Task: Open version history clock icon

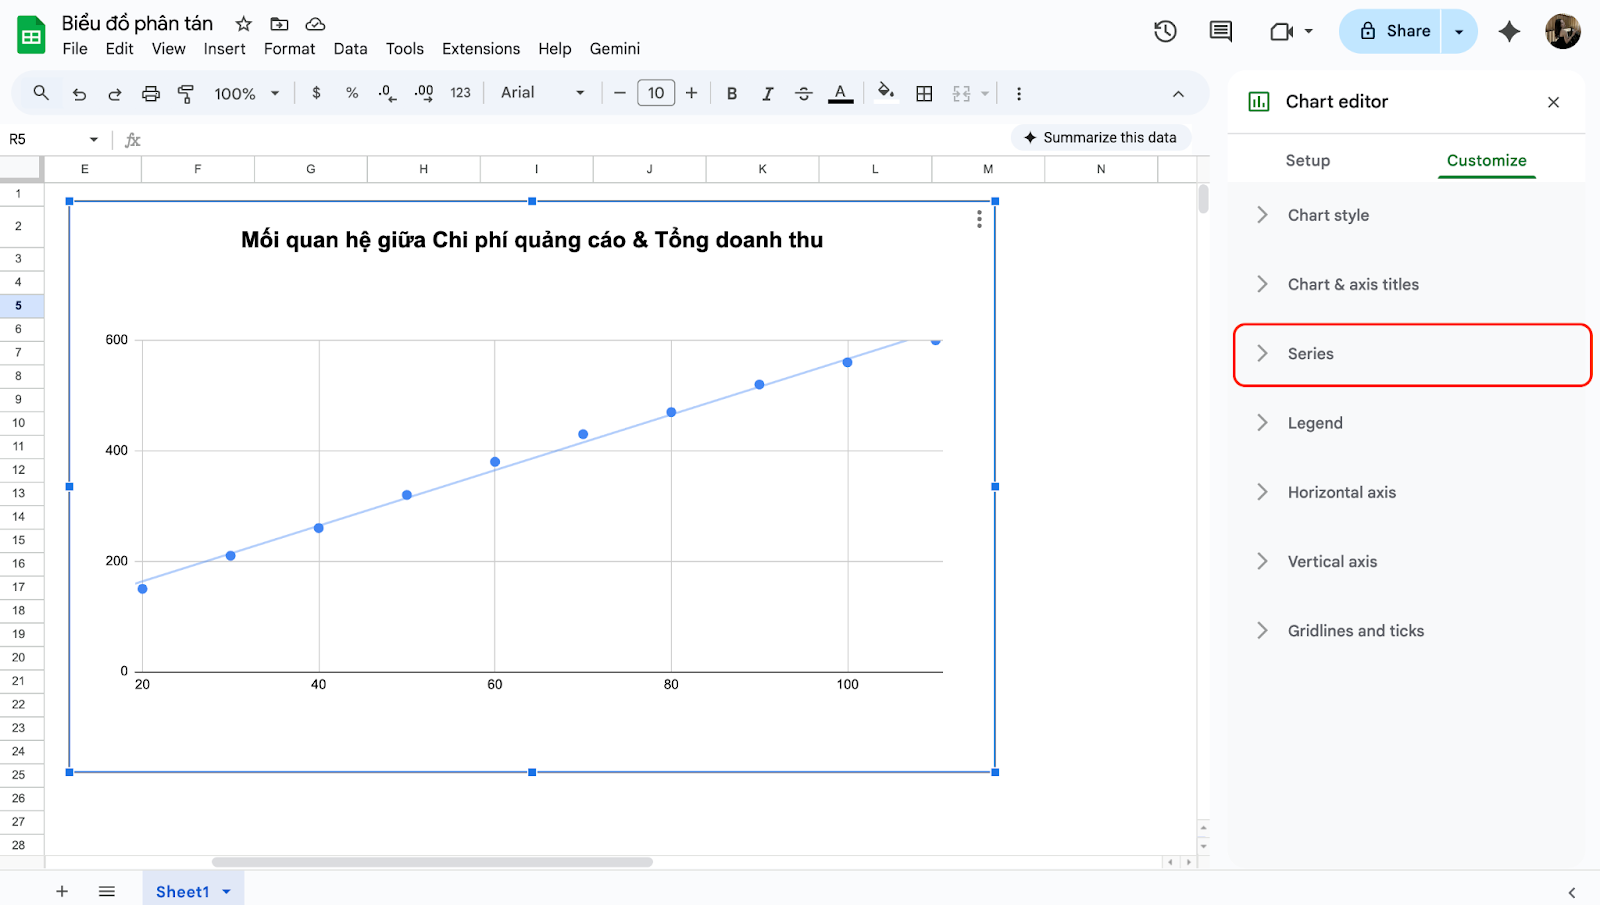Action: point(1165,31)
